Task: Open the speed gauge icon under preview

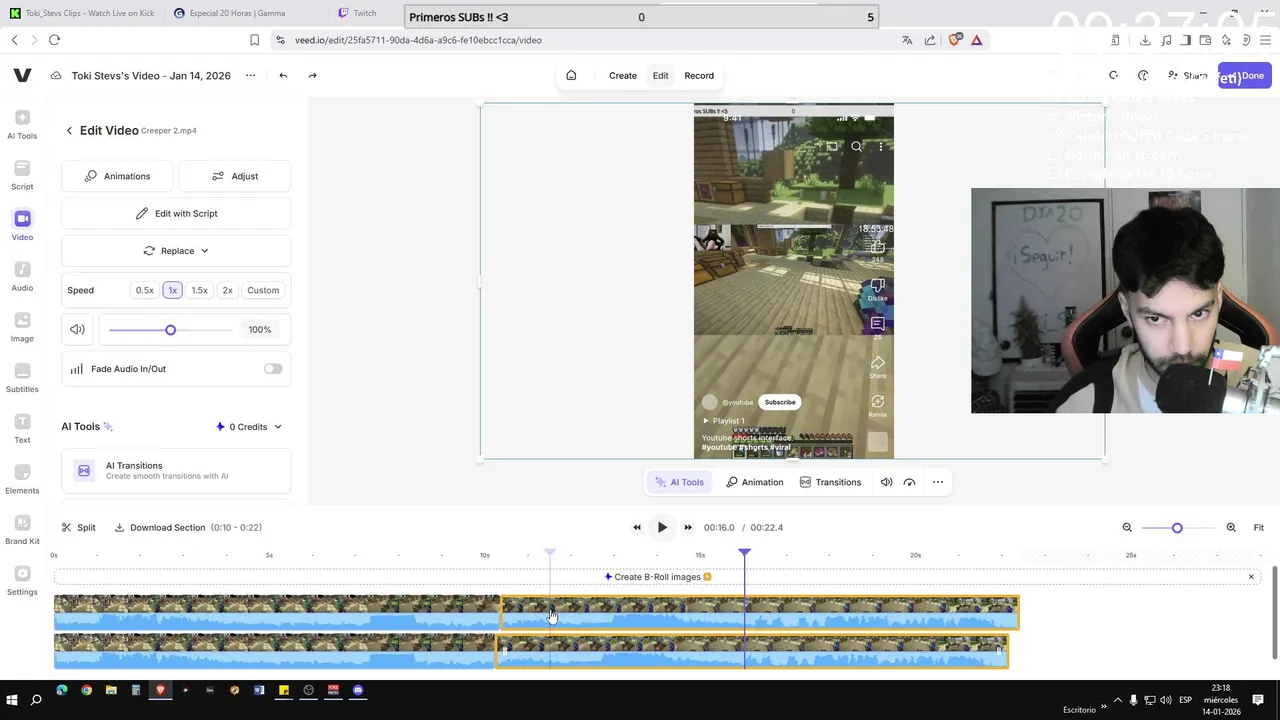Action: coord(909,482)
